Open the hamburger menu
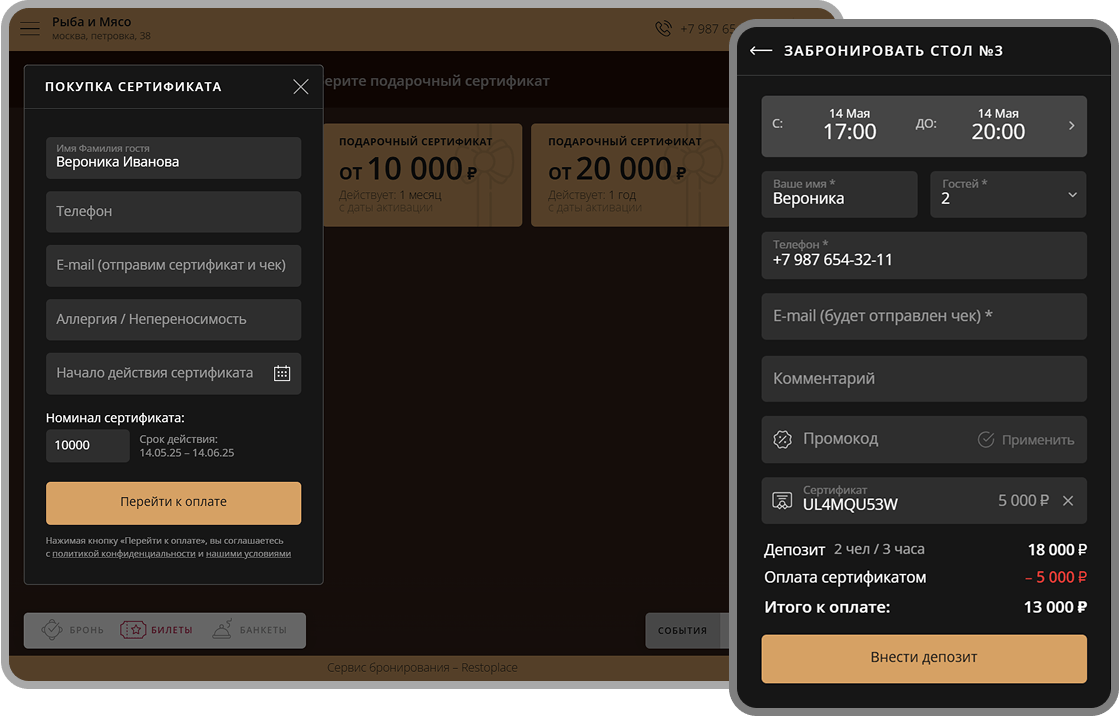The image size is (1120, 716). (x=30, y=28)
